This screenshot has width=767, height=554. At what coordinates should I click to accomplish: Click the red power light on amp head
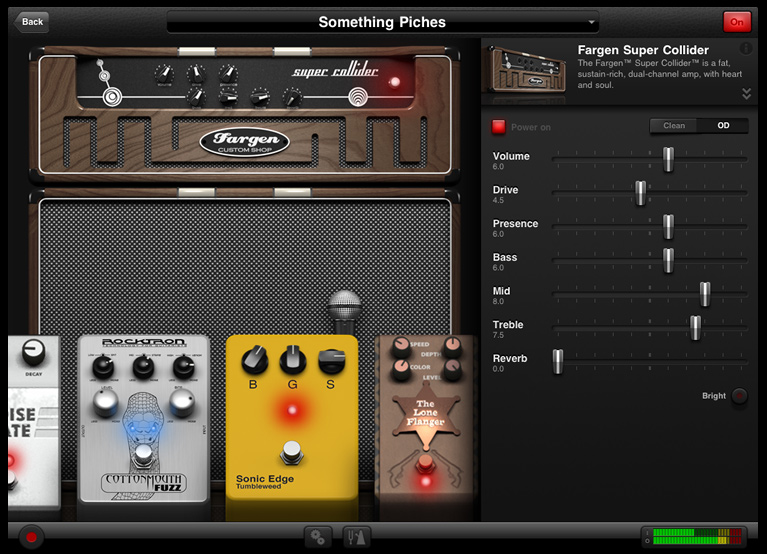[x=395, y=82]
